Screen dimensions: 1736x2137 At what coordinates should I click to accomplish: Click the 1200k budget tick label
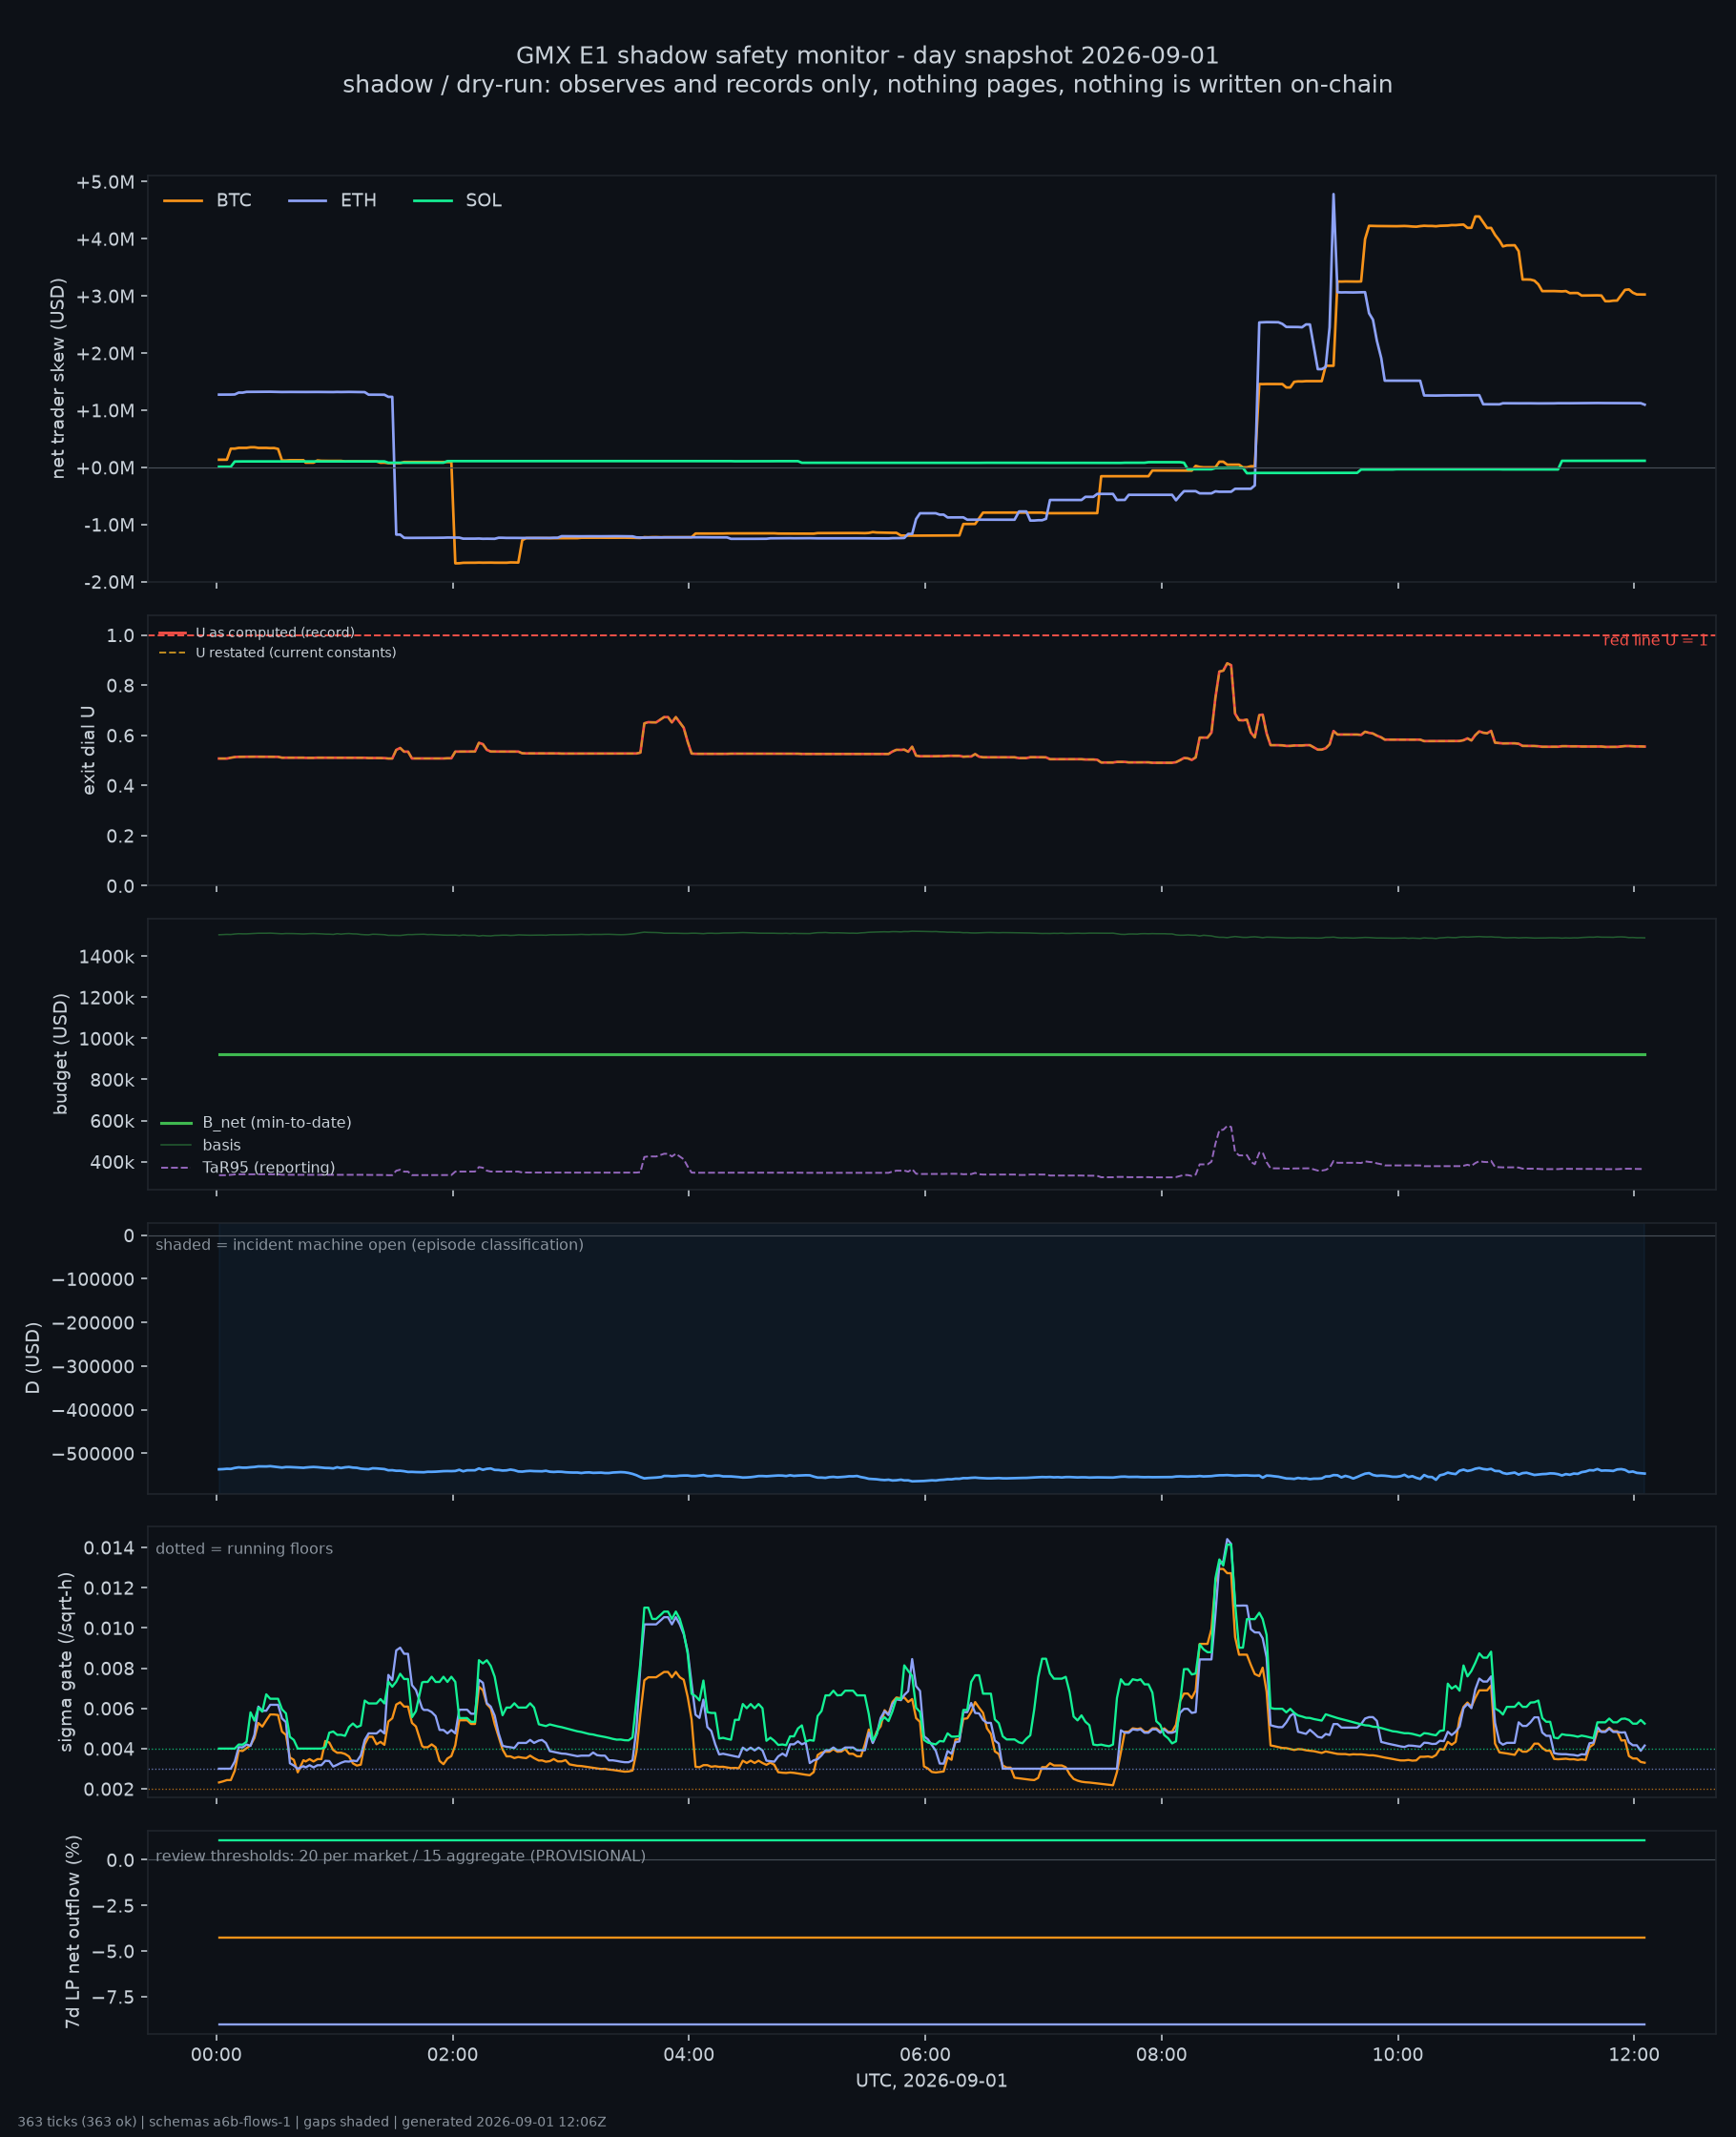(106, 998)
